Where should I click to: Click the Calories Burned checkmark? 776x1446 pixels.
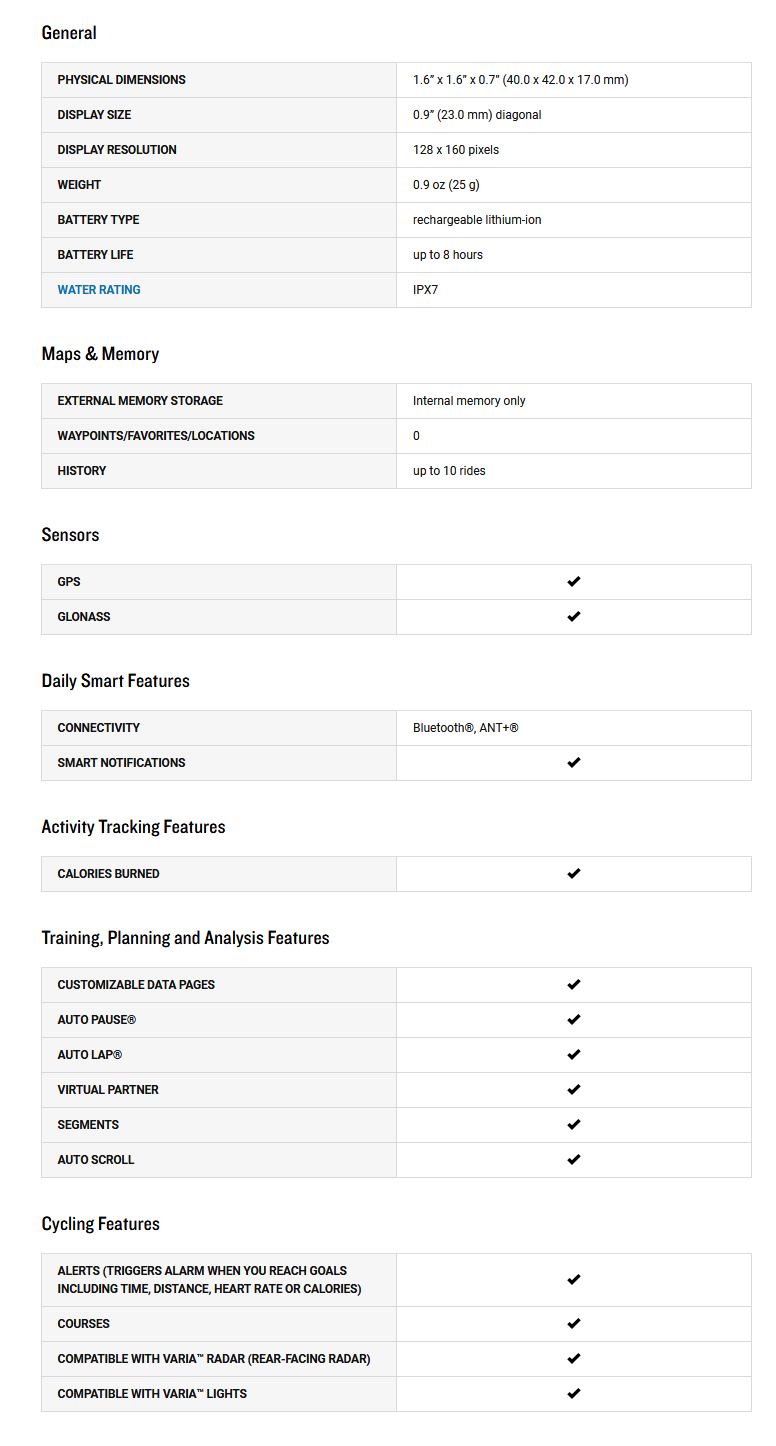pyautogui.click(x=574, y=874)
